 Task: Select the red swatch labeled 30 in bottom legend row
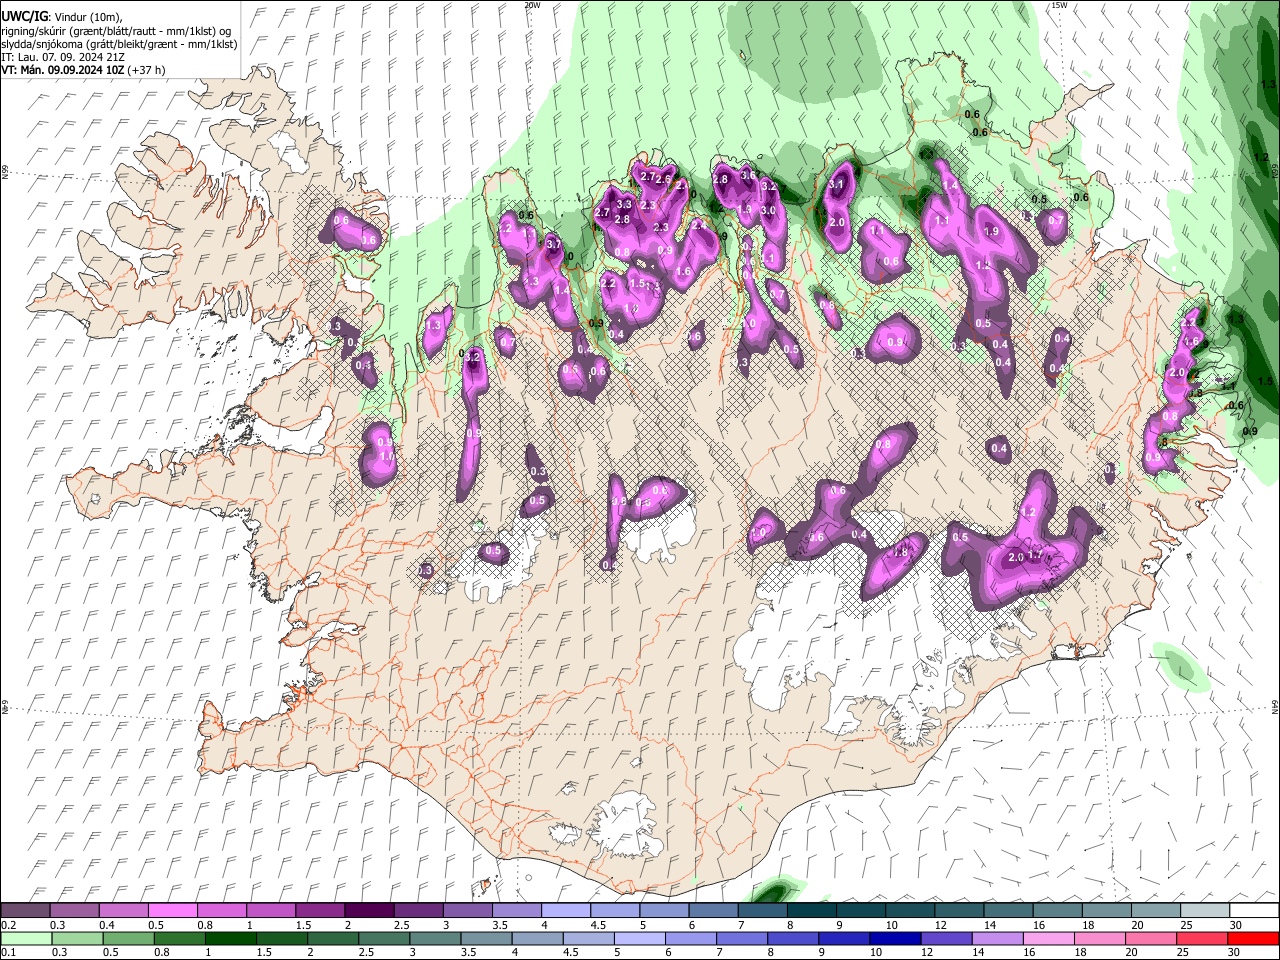click(x=1254, y=938)
